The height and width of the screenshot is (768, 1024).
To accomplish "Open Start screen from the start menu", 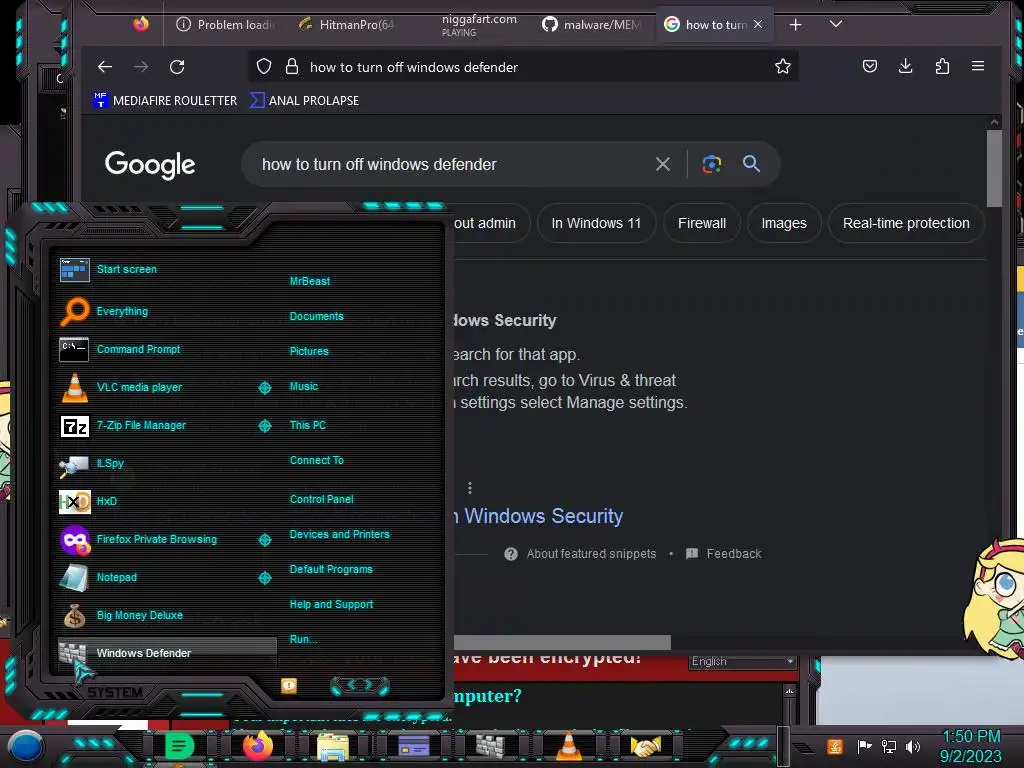I will [127, 269].
